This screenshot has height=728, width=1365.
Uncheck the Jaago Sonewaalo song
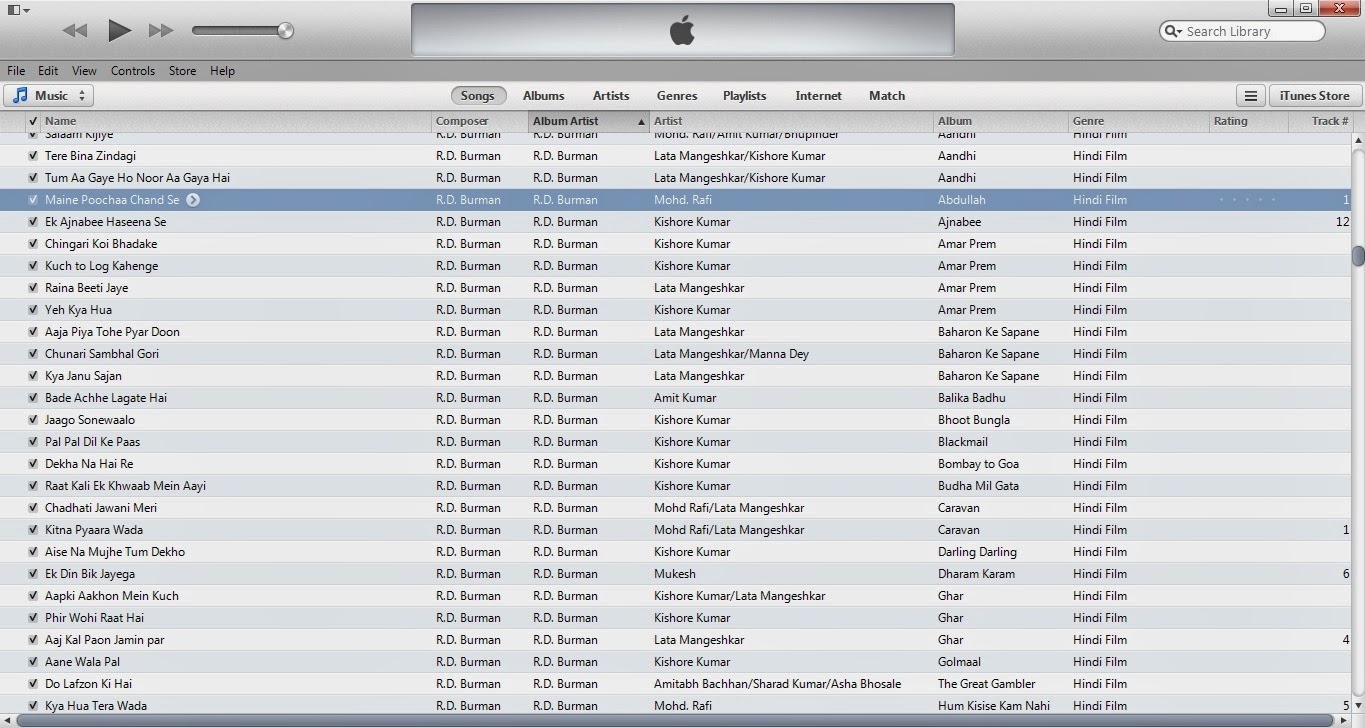[x=33, y=420]
